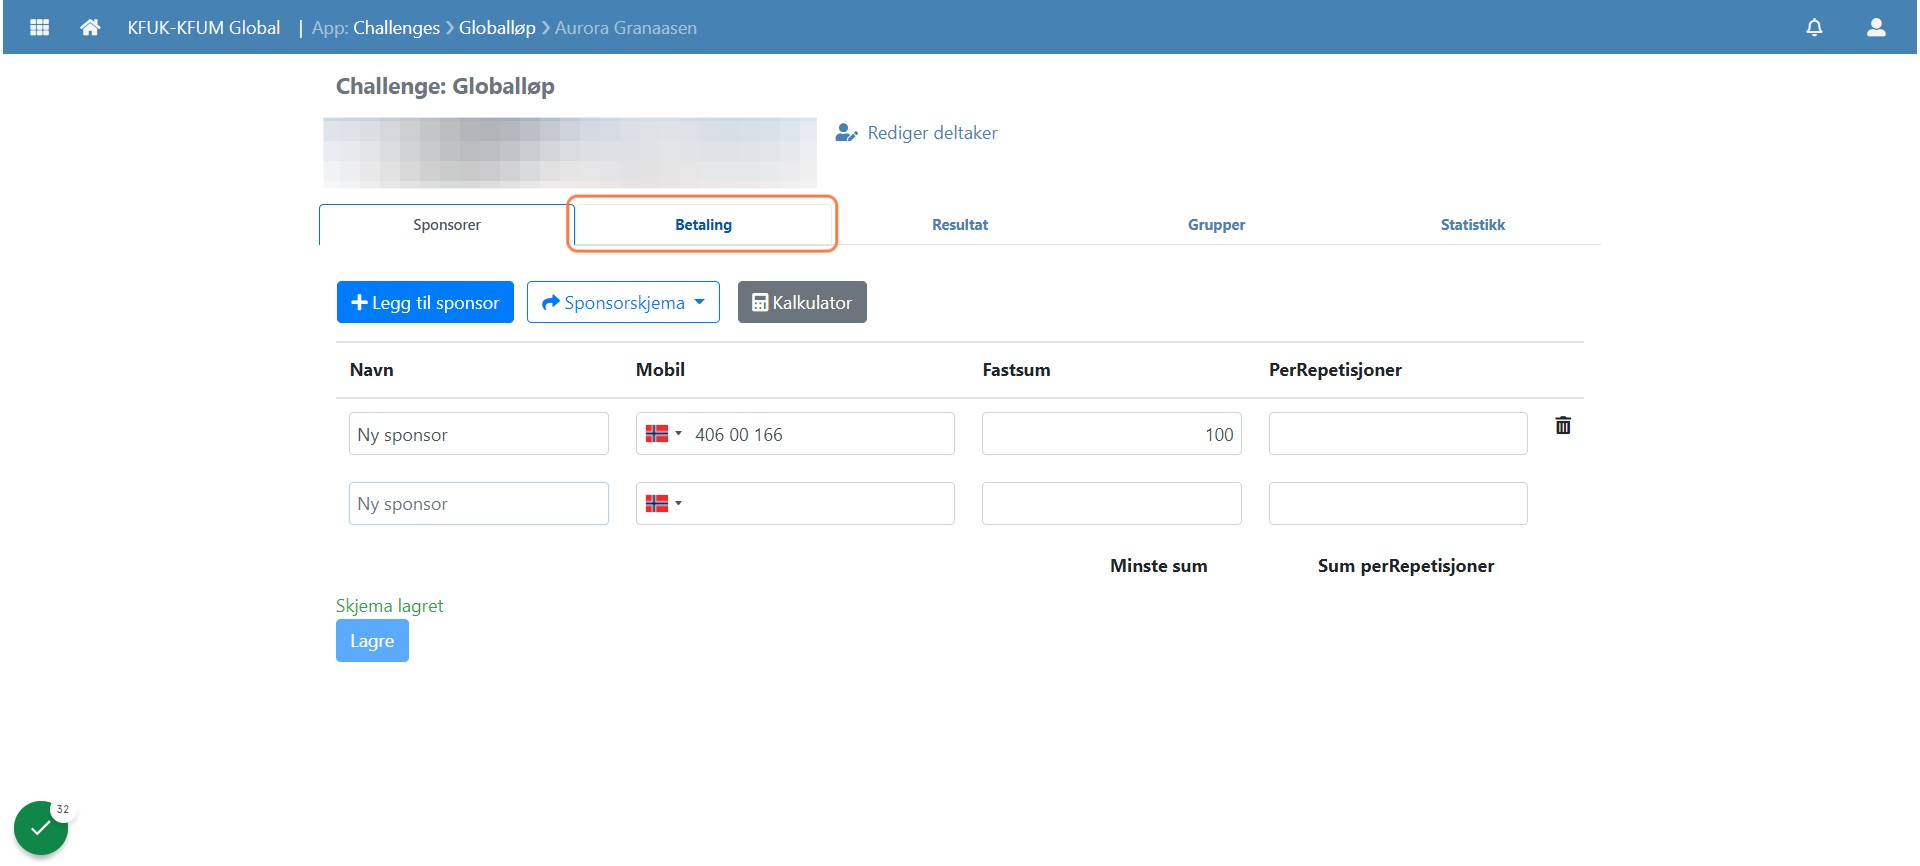Delete first sponsor row with trash icon
1920x866 pixels.
(1563, 425)
